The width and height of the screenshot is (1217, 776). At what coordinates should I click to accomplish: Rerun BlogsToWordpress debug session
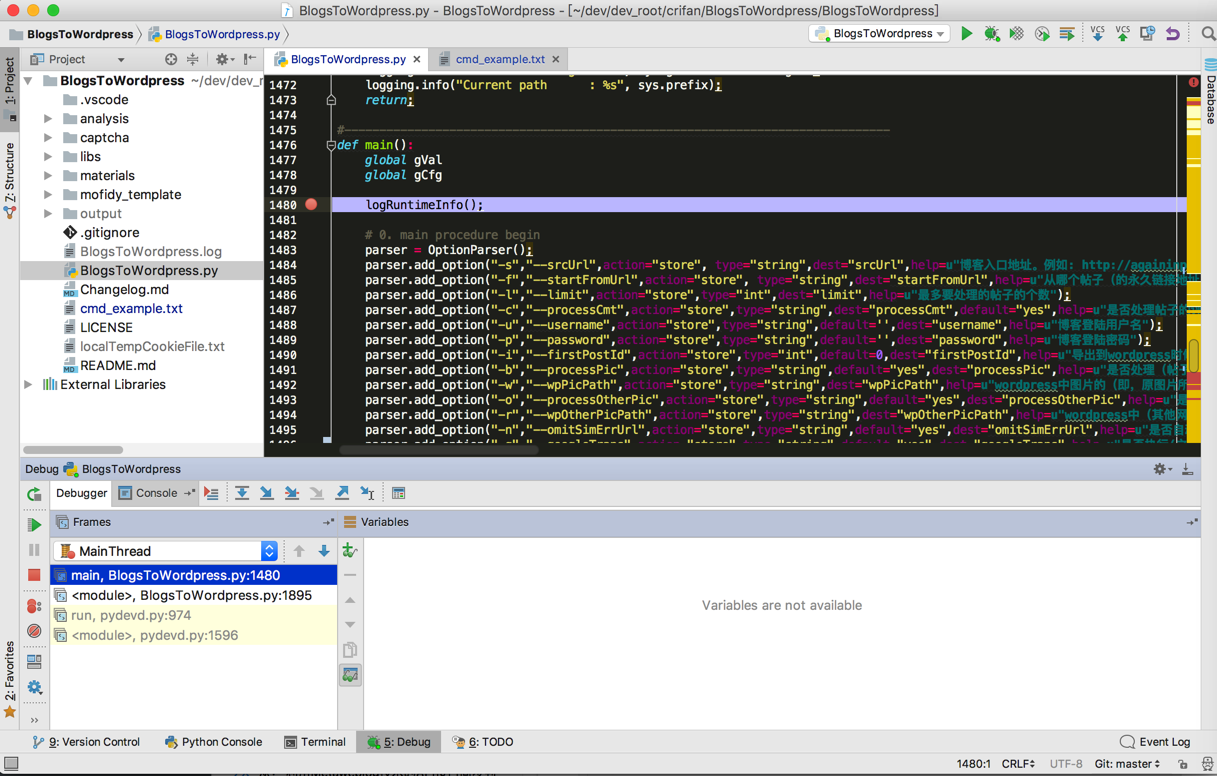point(34,494)
